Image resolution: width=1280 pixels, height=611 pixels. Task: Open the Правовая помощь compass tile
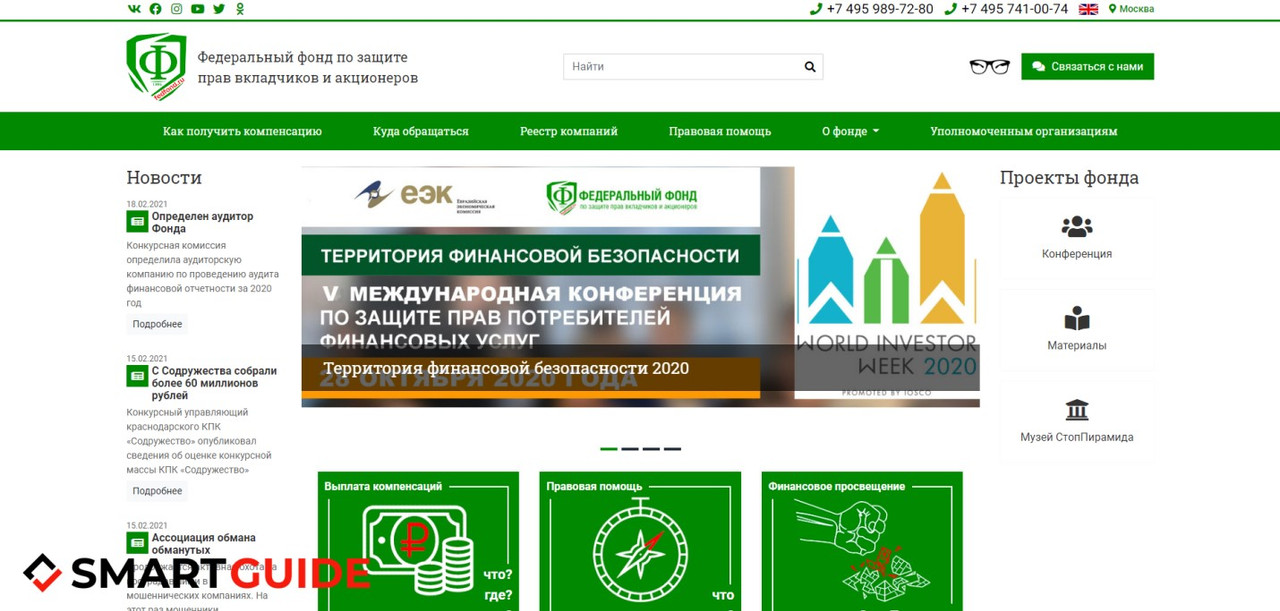click(x=640, y=541)
